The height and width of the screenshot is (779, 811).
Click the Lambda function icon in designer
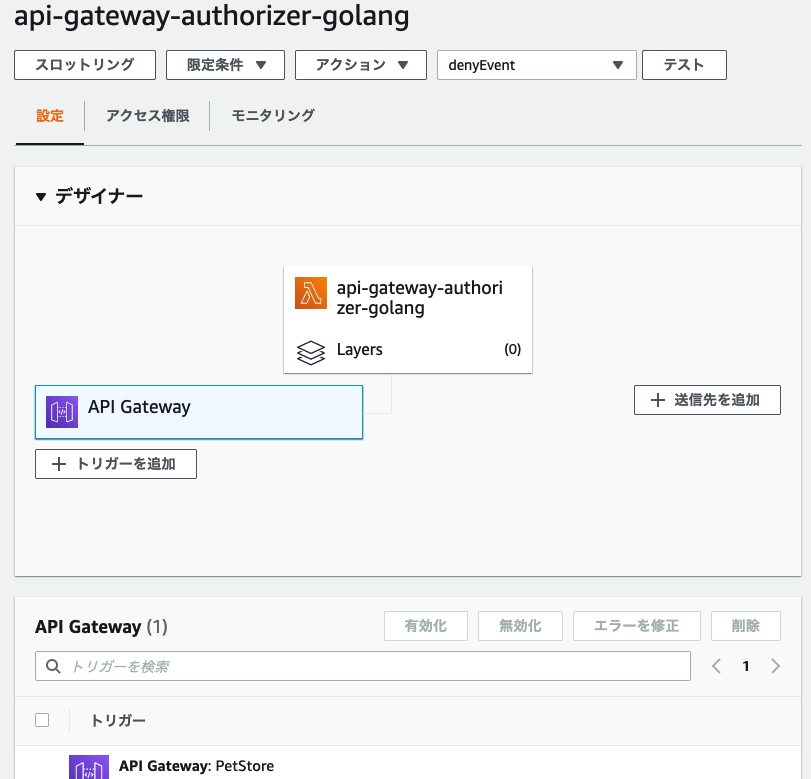point(311,293)
